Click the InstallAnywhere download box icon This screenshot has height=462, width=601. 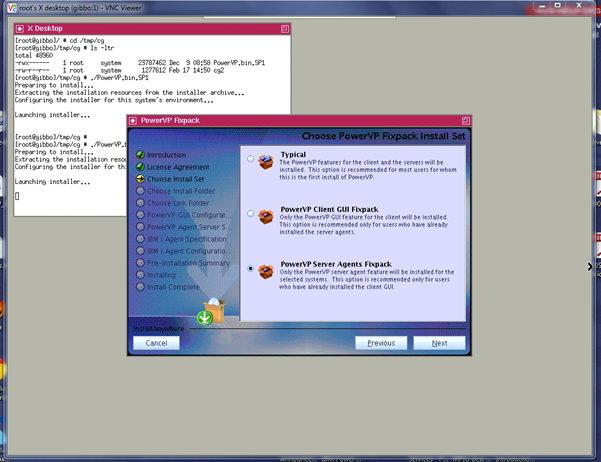(x=212, y=311)
